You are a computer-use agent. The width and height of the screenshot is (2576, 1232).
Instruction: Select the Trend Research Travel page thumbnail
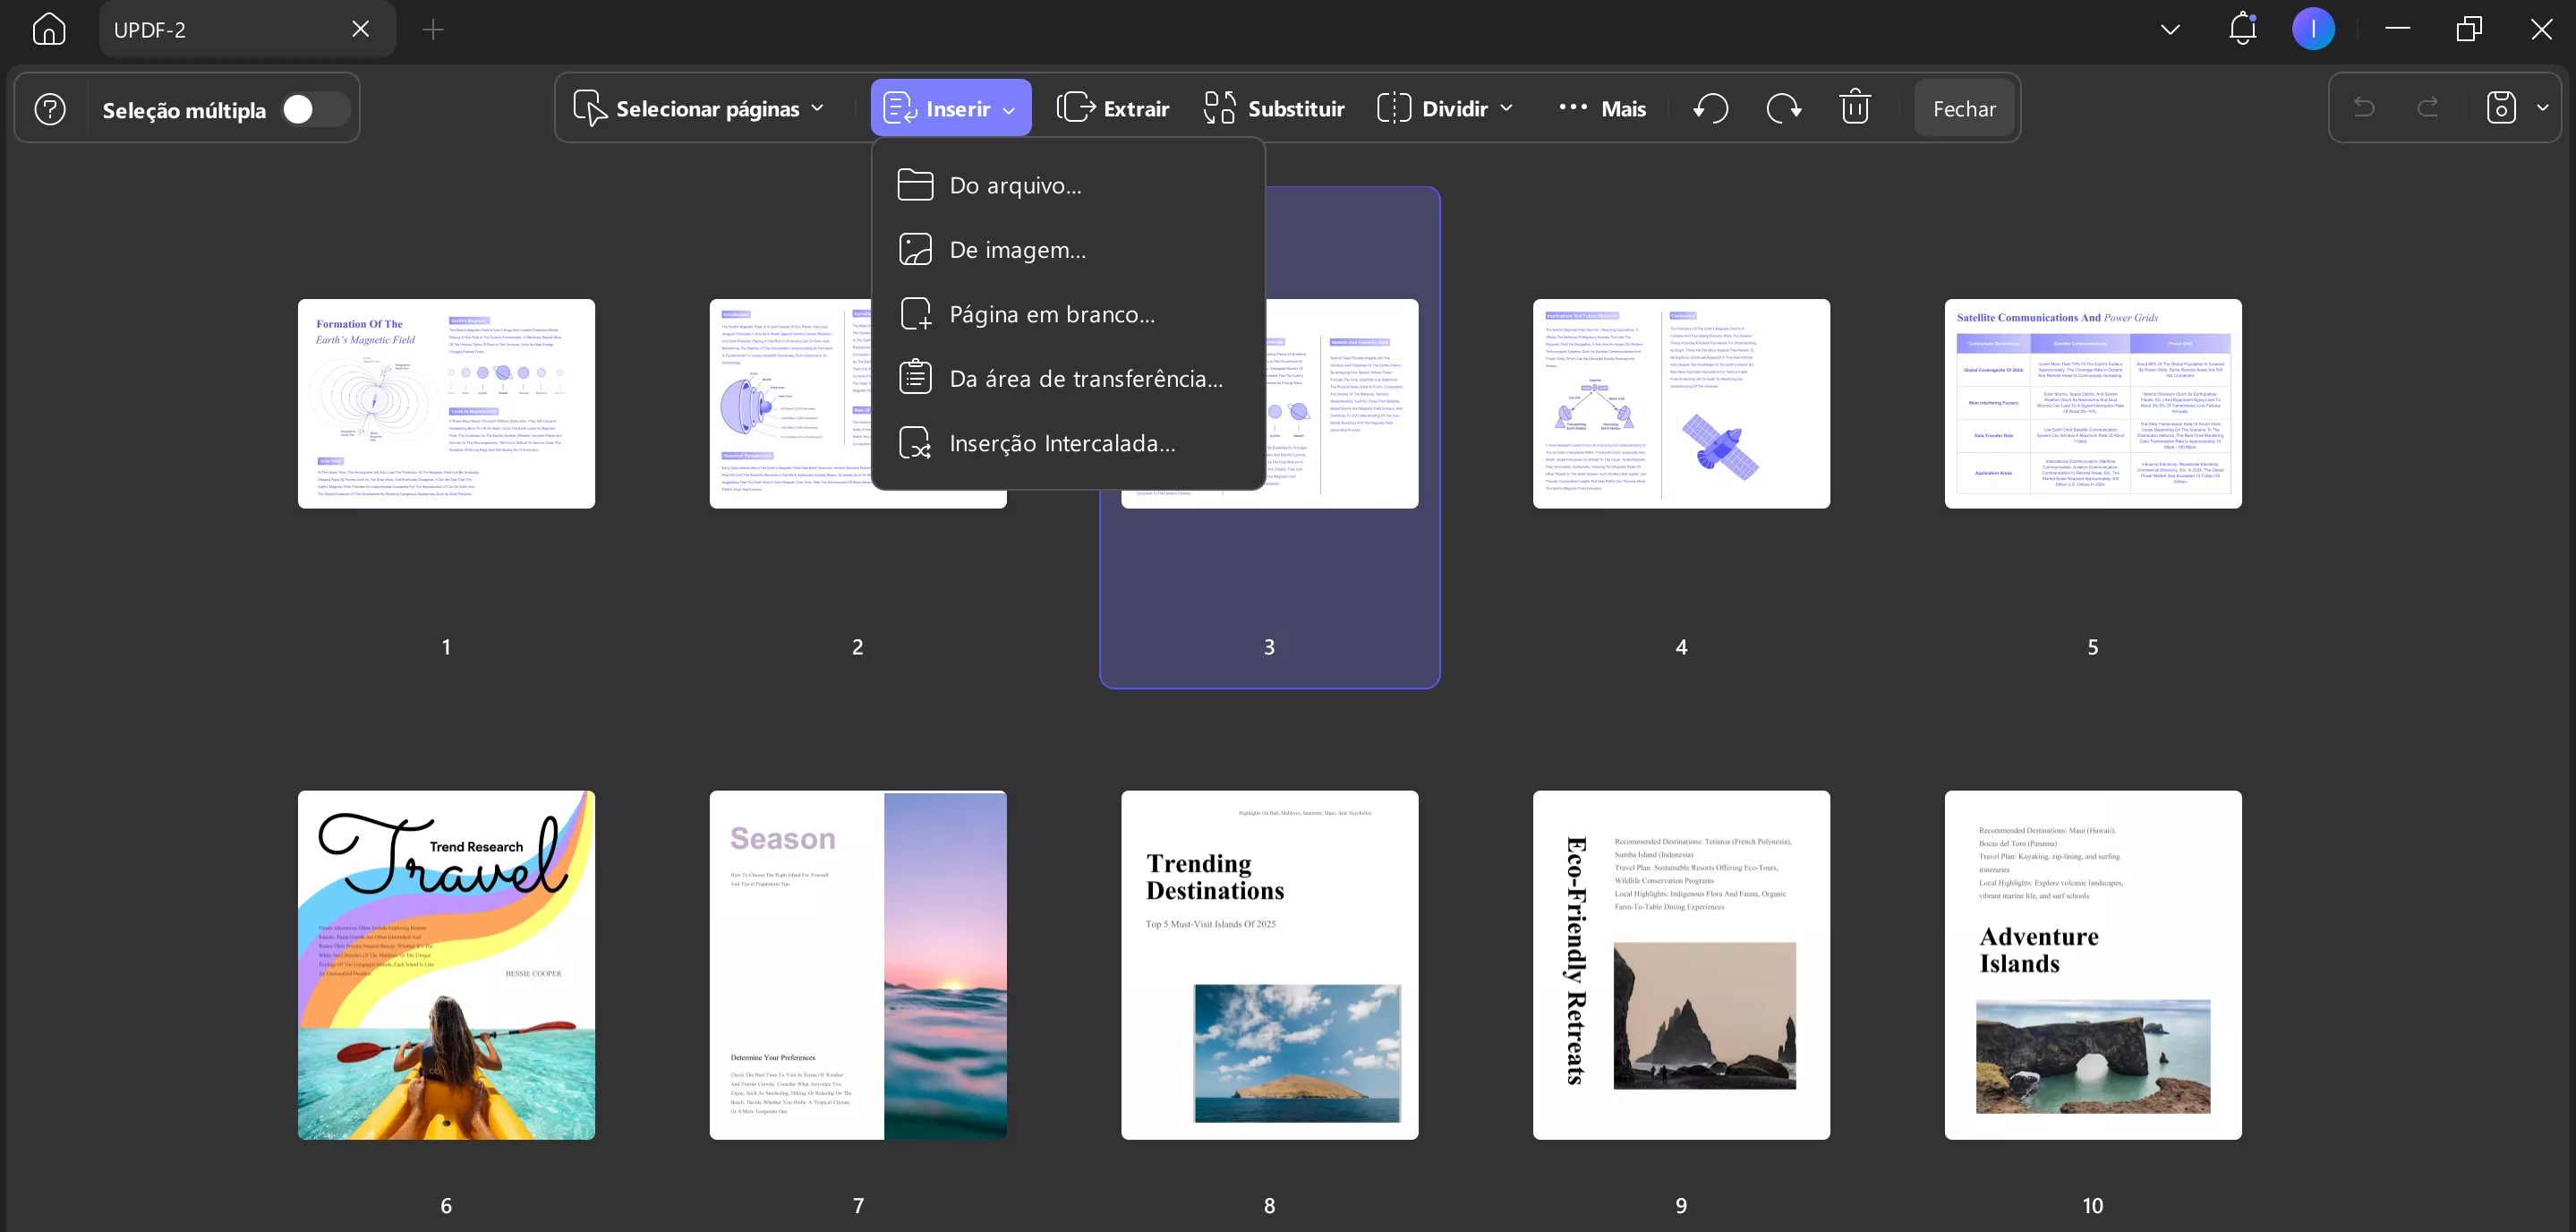[446, 964]
